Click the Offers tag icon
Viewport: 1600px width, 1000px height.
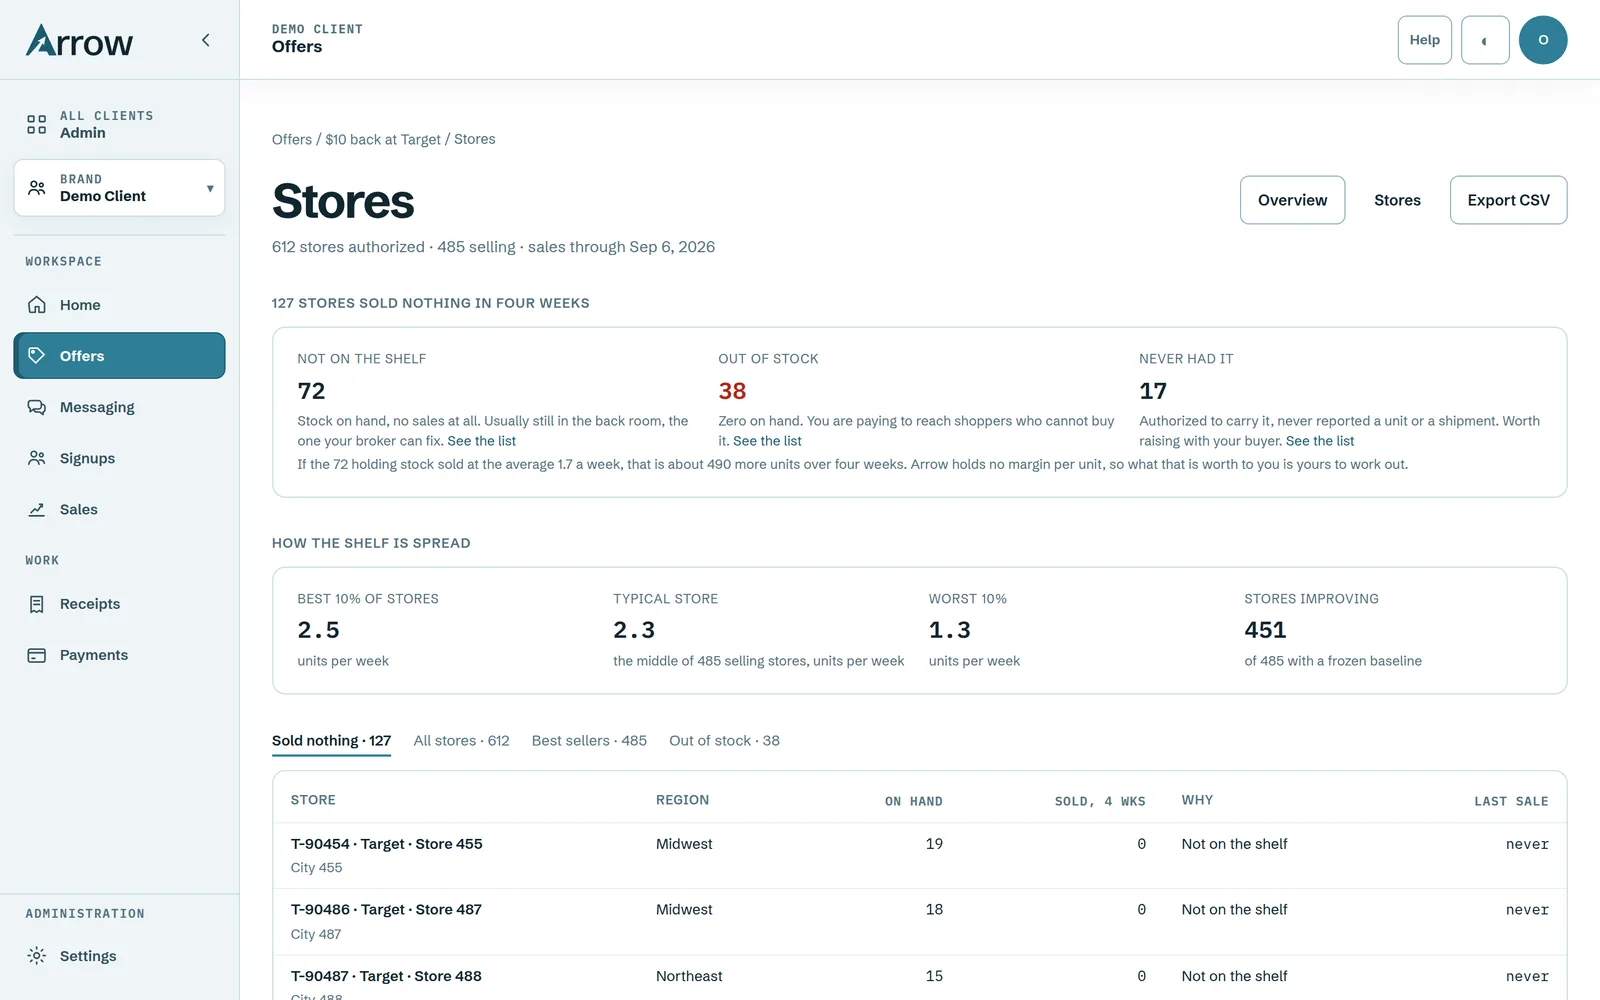coord(37,356)
